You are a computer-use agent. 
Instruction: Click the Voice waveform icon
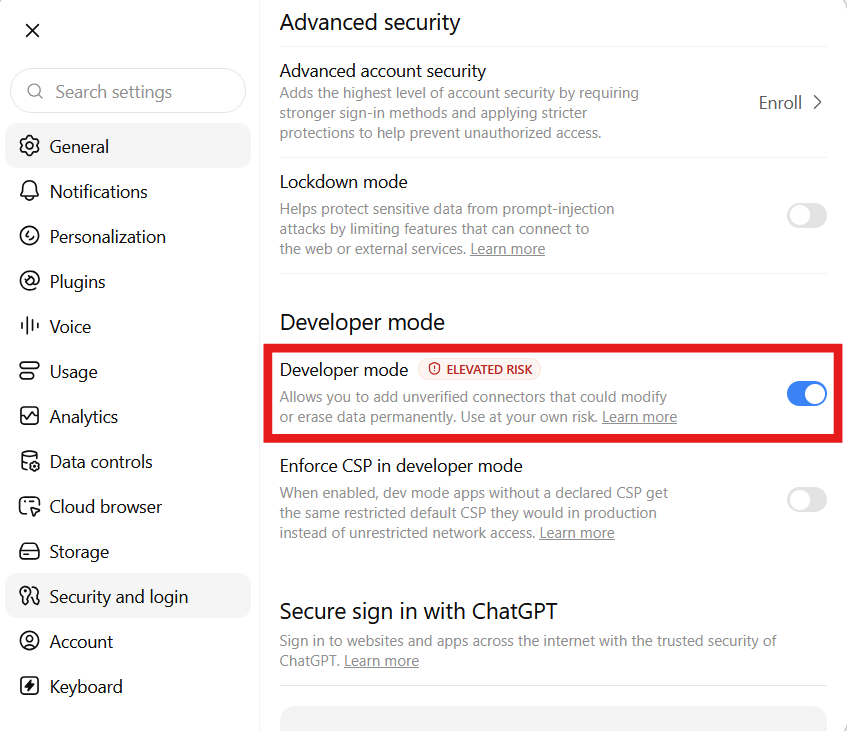[29, 326]
